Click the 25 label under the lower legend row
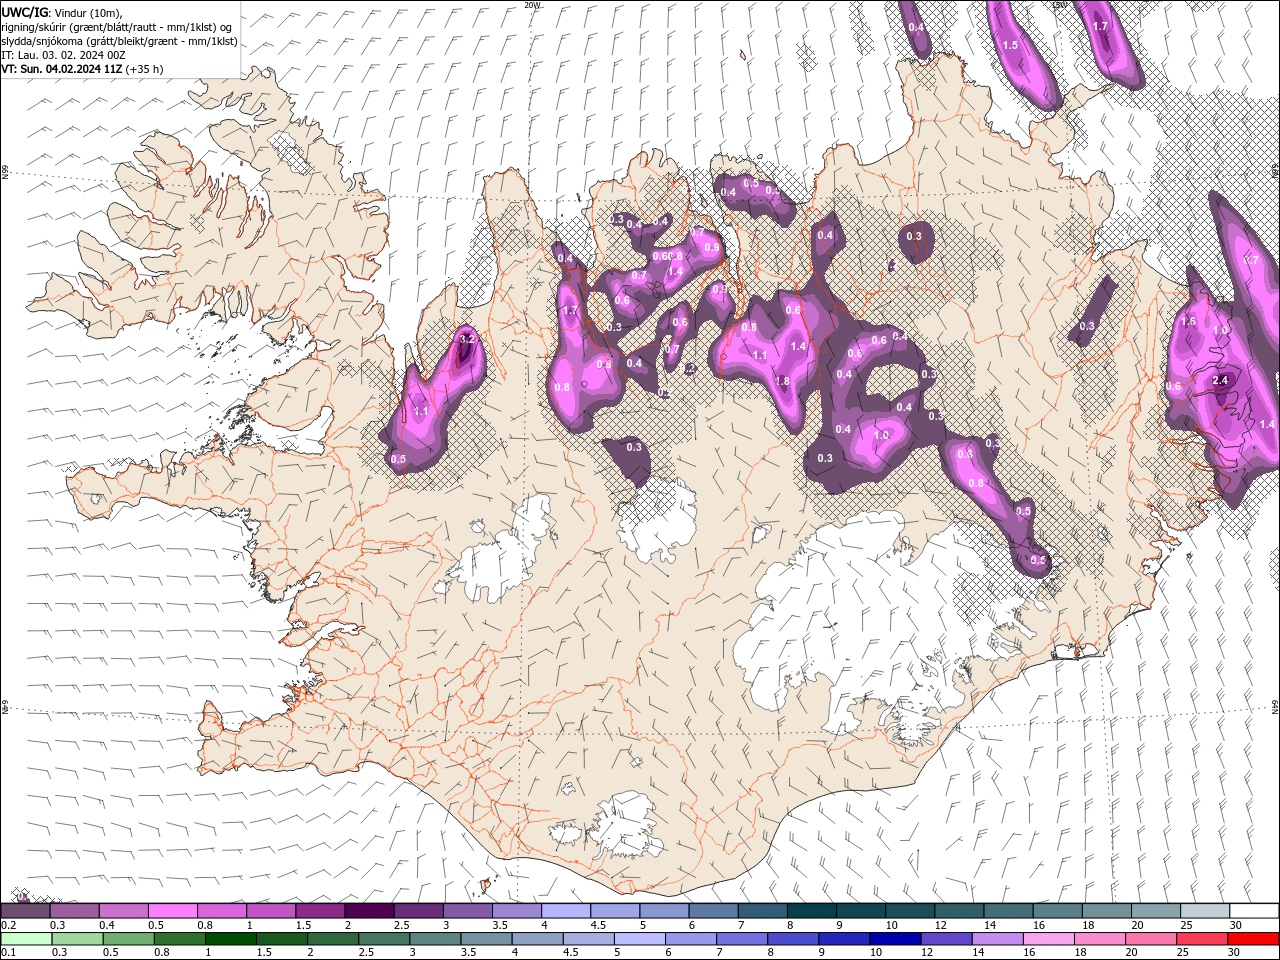Screen dimensions: 1280x960 tap(1185, 953)
